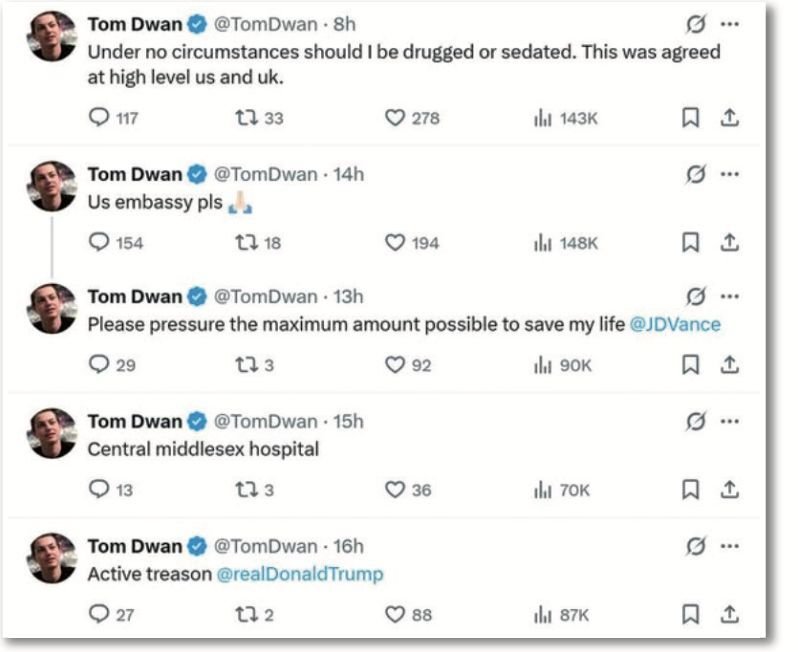Bookmark the 'Active treason' tweet
Image resolution: width=798 pixels, height=652 pixels.
[x=690, y=614]
